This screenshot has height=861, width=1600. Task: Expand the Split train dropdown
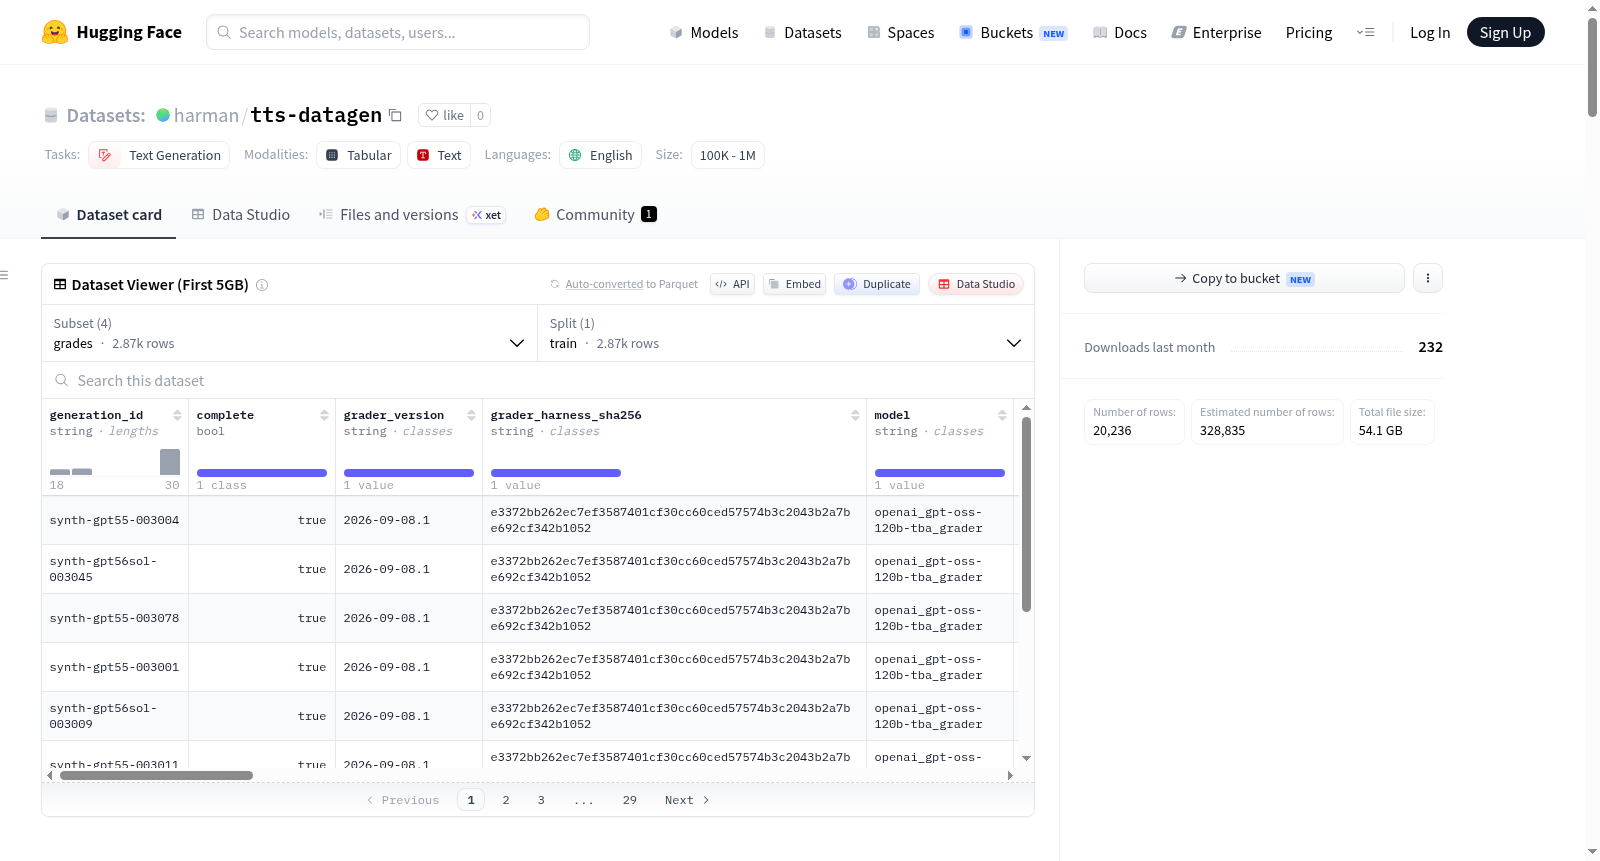click(x=786, y=333)
